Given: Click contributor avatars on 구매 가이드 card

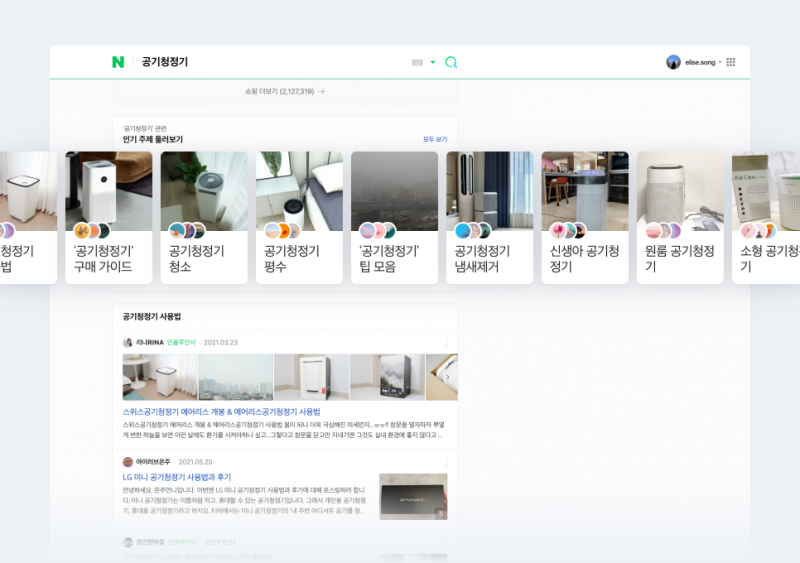Looking at the screenshot, I should 92,231.
